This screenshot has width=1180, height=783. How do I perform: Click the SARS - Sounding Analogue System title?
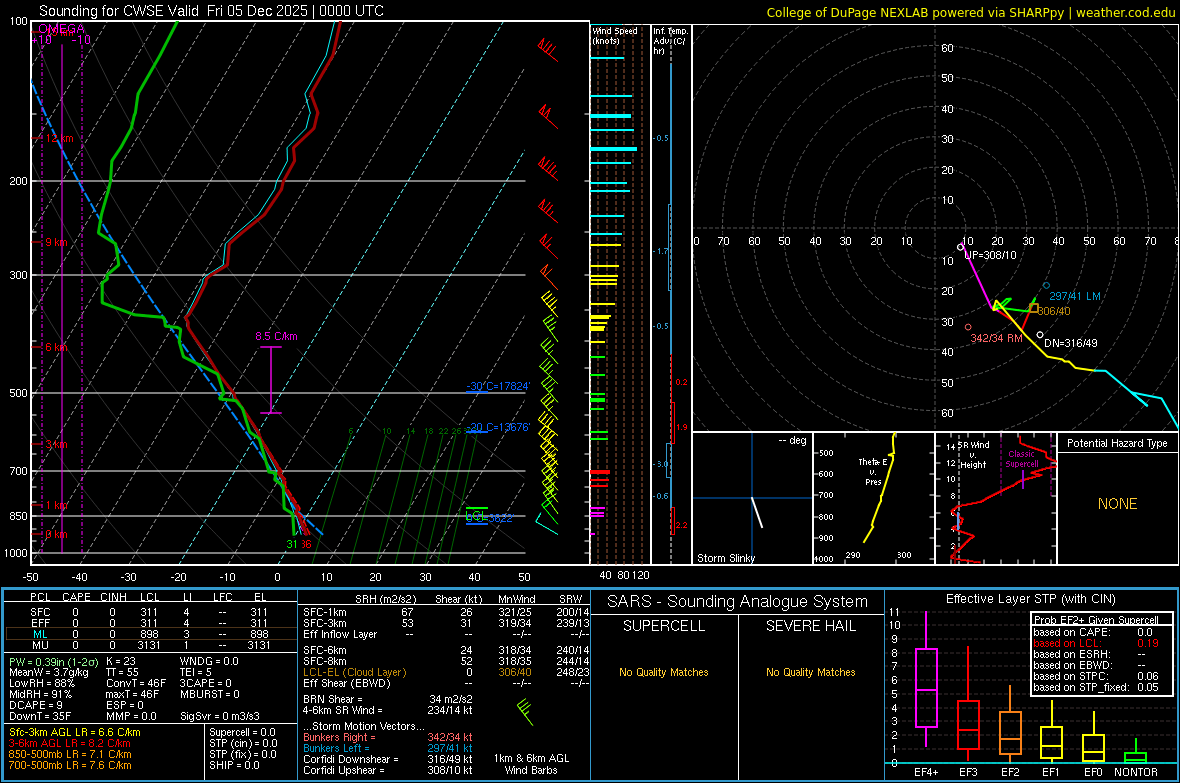[x=738, y=602]
